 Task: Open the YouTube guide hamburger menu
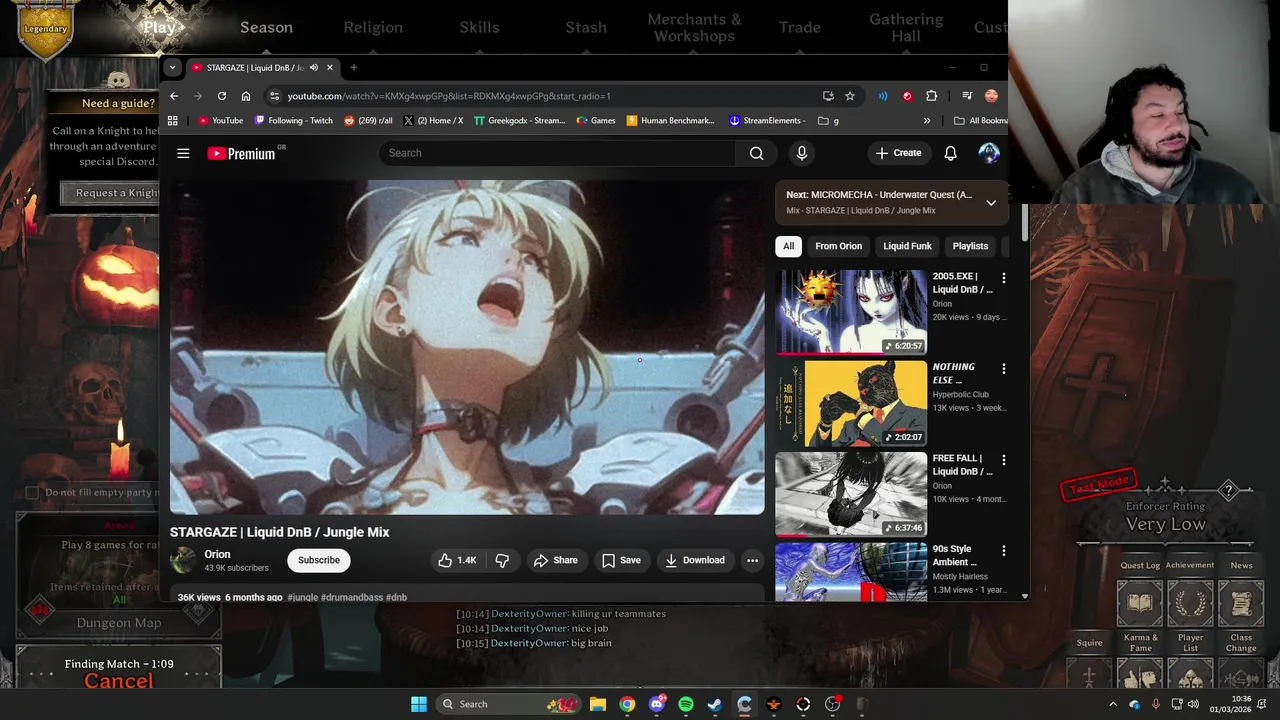[x=183, y=153]
